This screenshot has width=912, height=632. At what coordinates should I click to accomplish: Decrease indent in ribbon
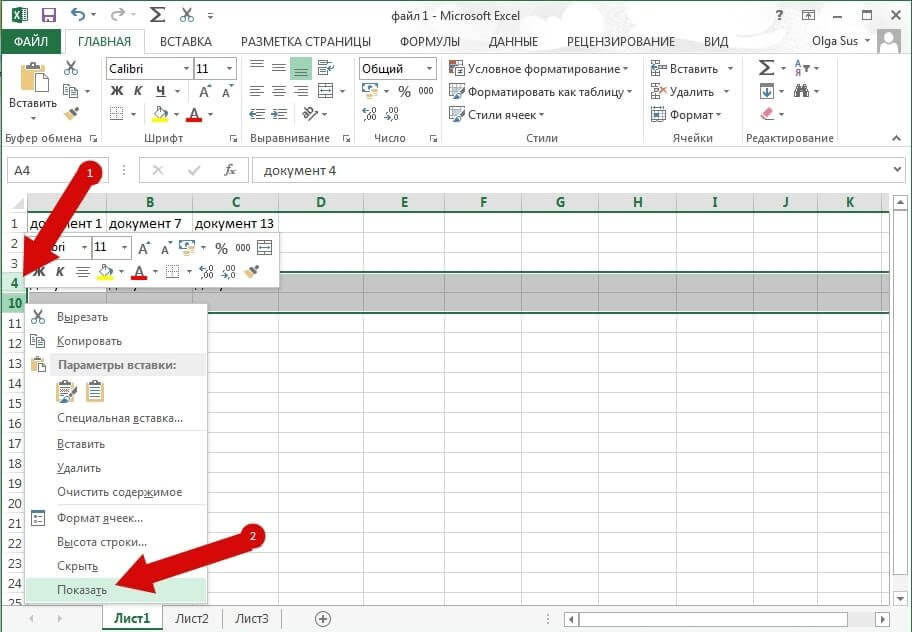tap(256, 113)
